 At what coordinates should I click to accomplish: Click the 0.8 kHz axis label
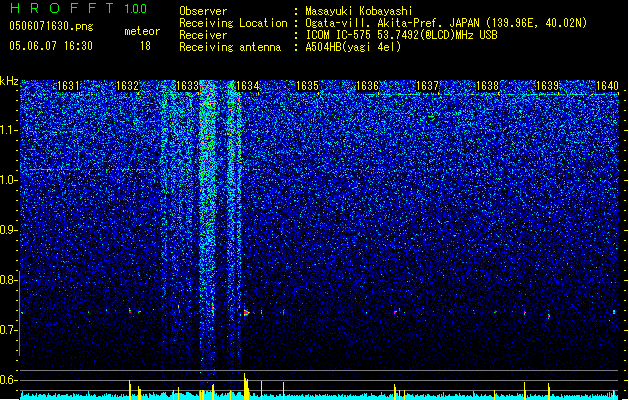[x=9, y=280]
